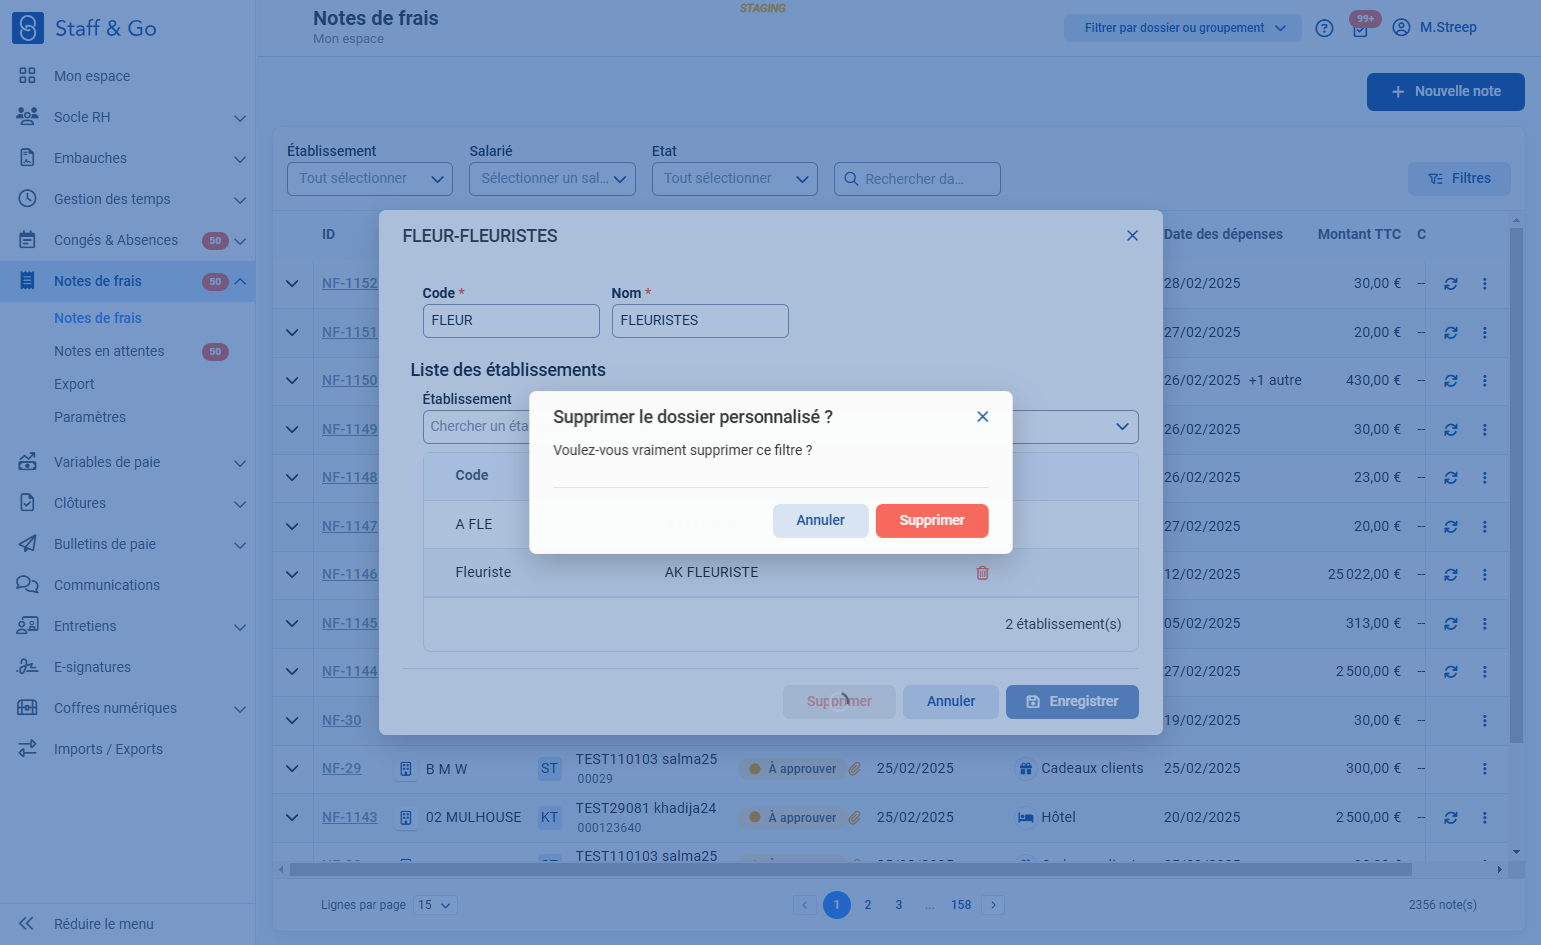Open the Export submenu item
1541x945 pixels.
pyautogui.click(x=74, y=384)
